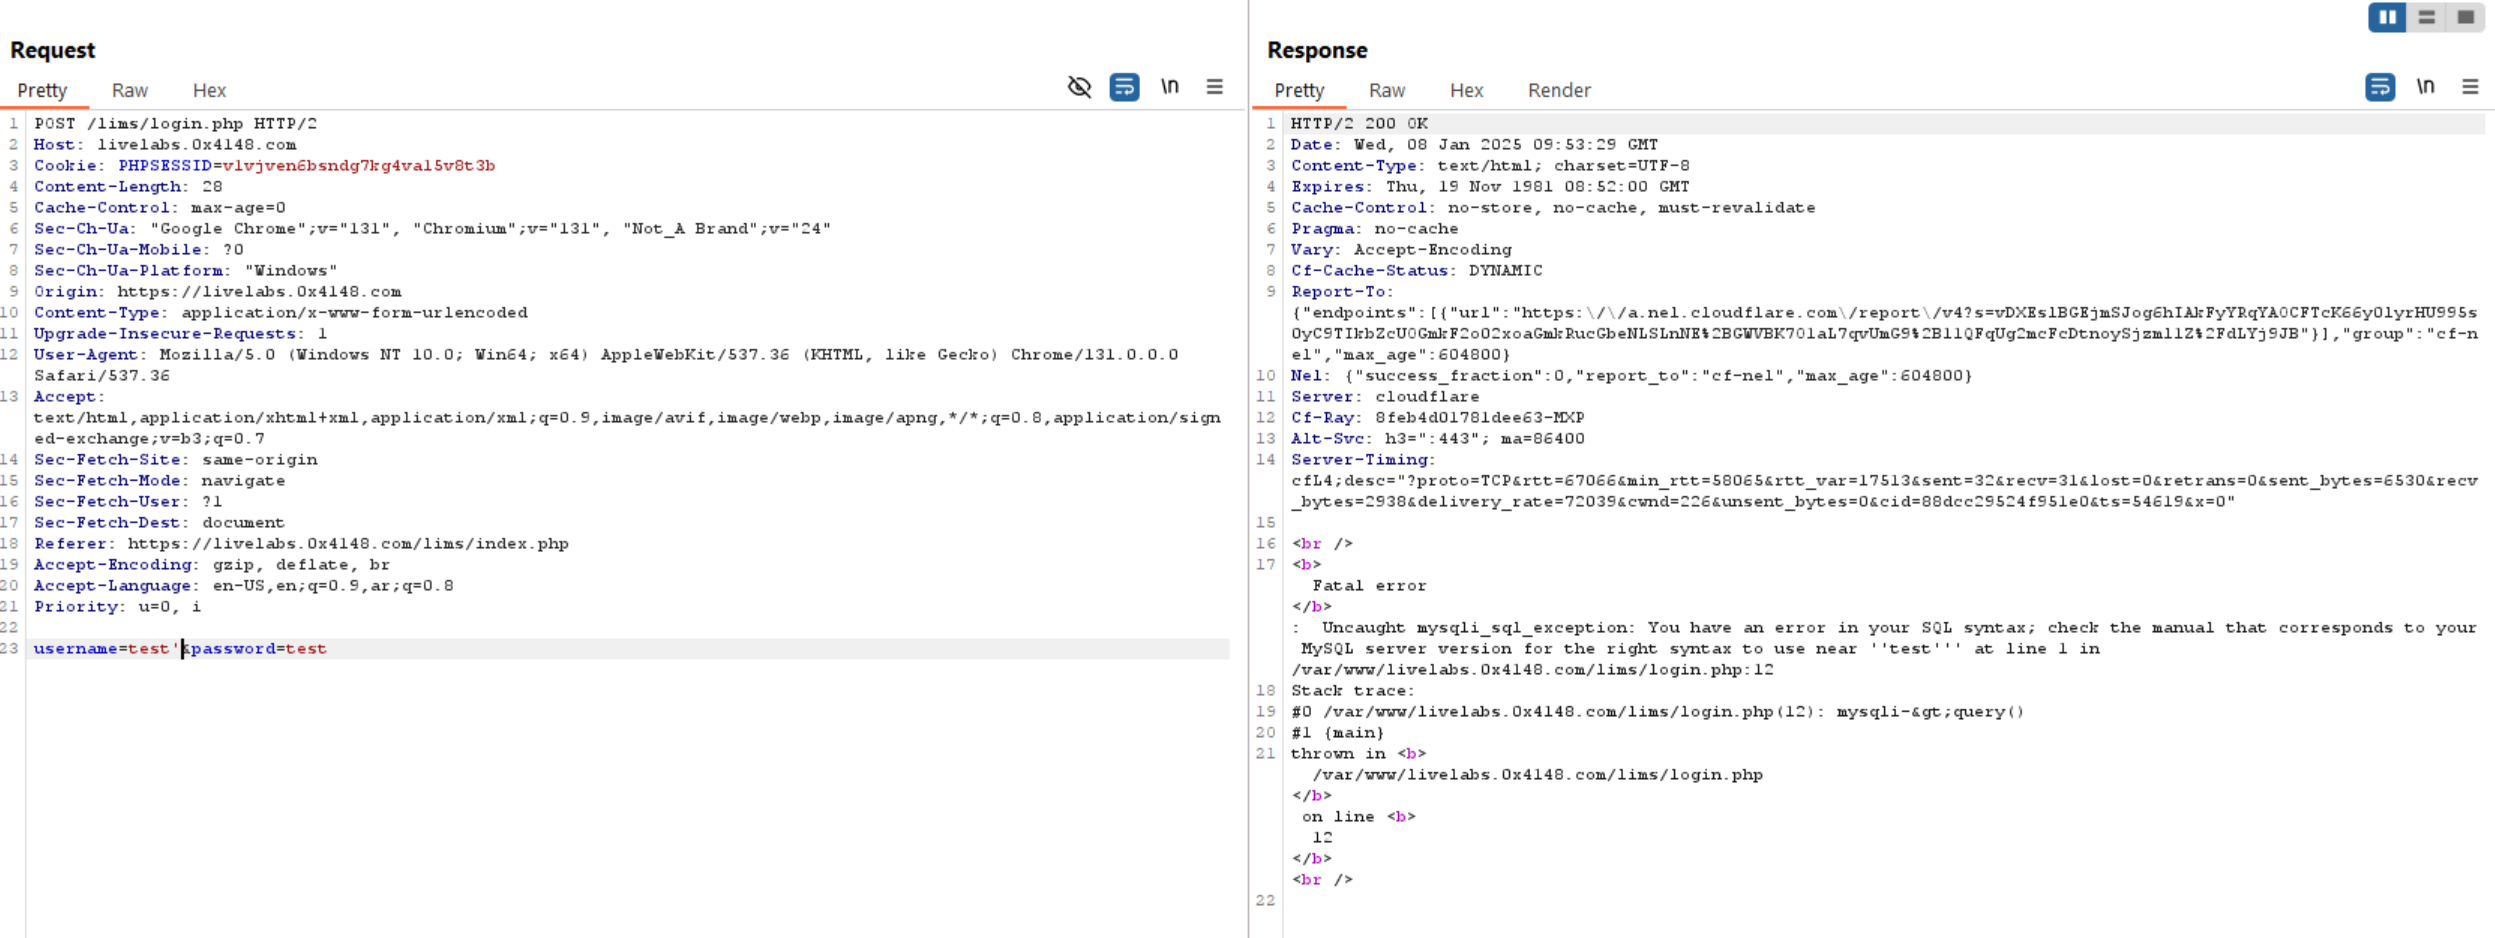2495x938 pixels.
Task: Click the #0 login.php(12) stack trace entry
Action: [x=1657, y=712]
